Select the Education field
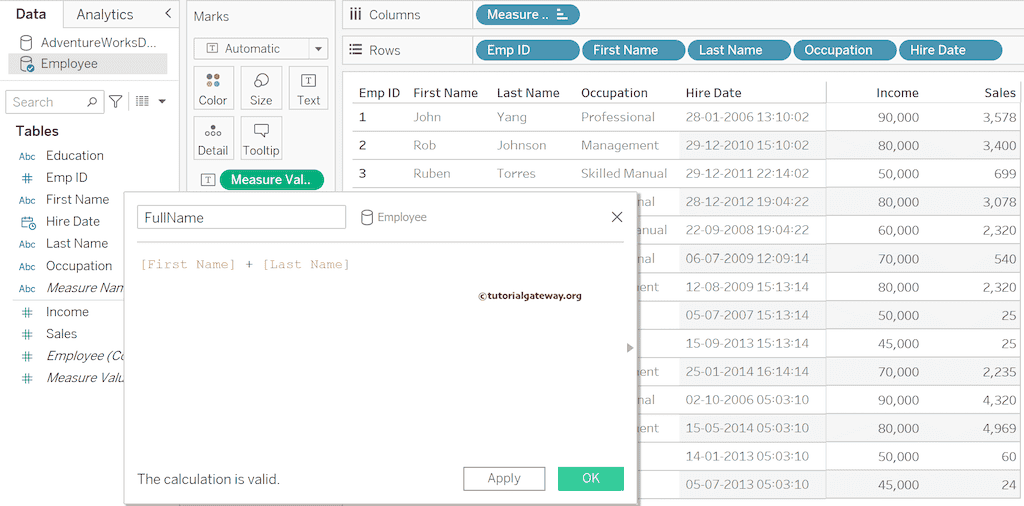 click(74, 155)
